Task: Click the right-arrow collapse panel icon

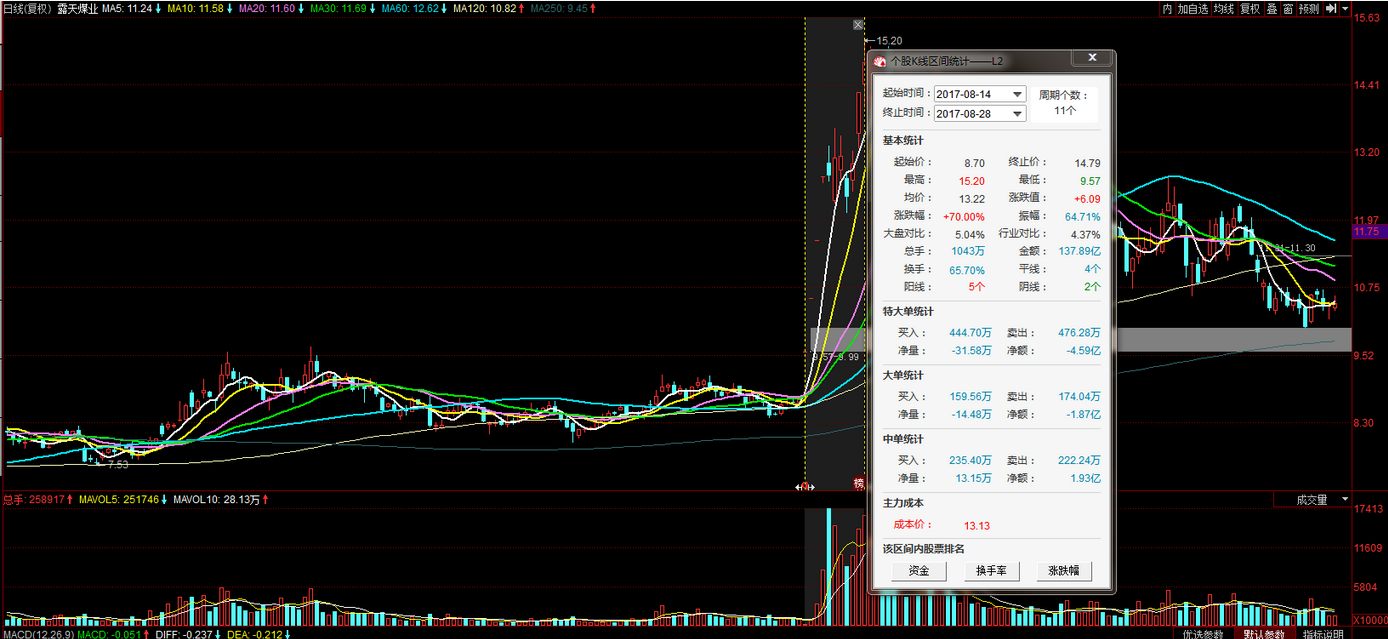Action: coord(1331,8)
